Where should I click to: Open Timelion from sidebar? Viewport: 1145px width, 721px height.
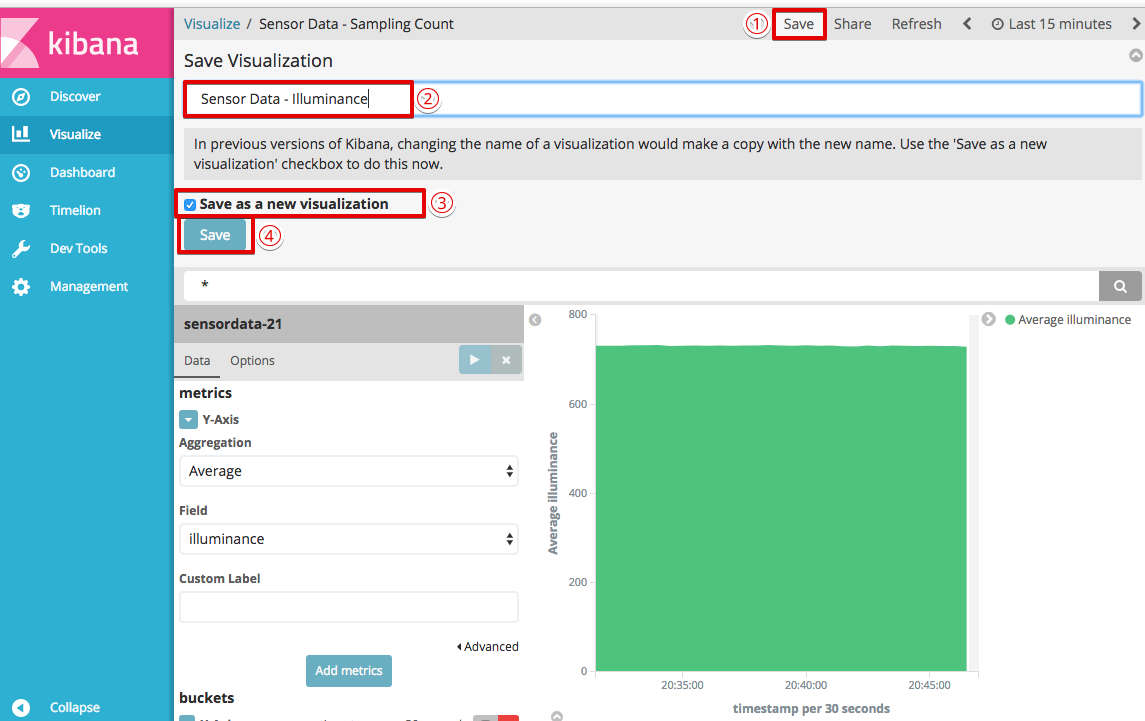(75, 210)
